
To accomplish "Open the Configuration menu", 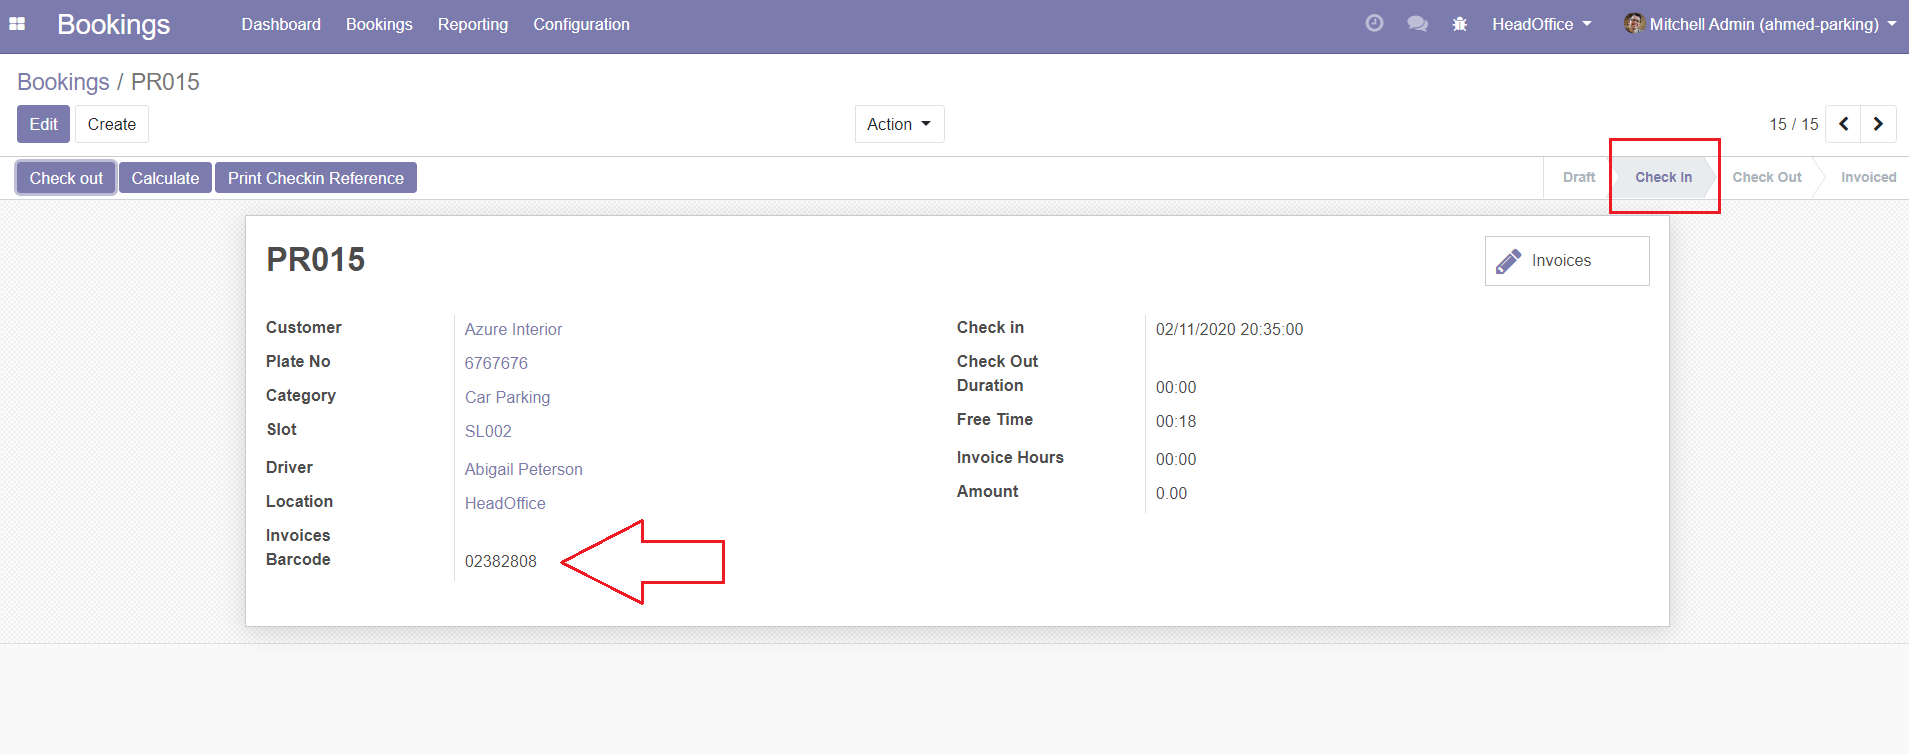I will coord(581,24).
